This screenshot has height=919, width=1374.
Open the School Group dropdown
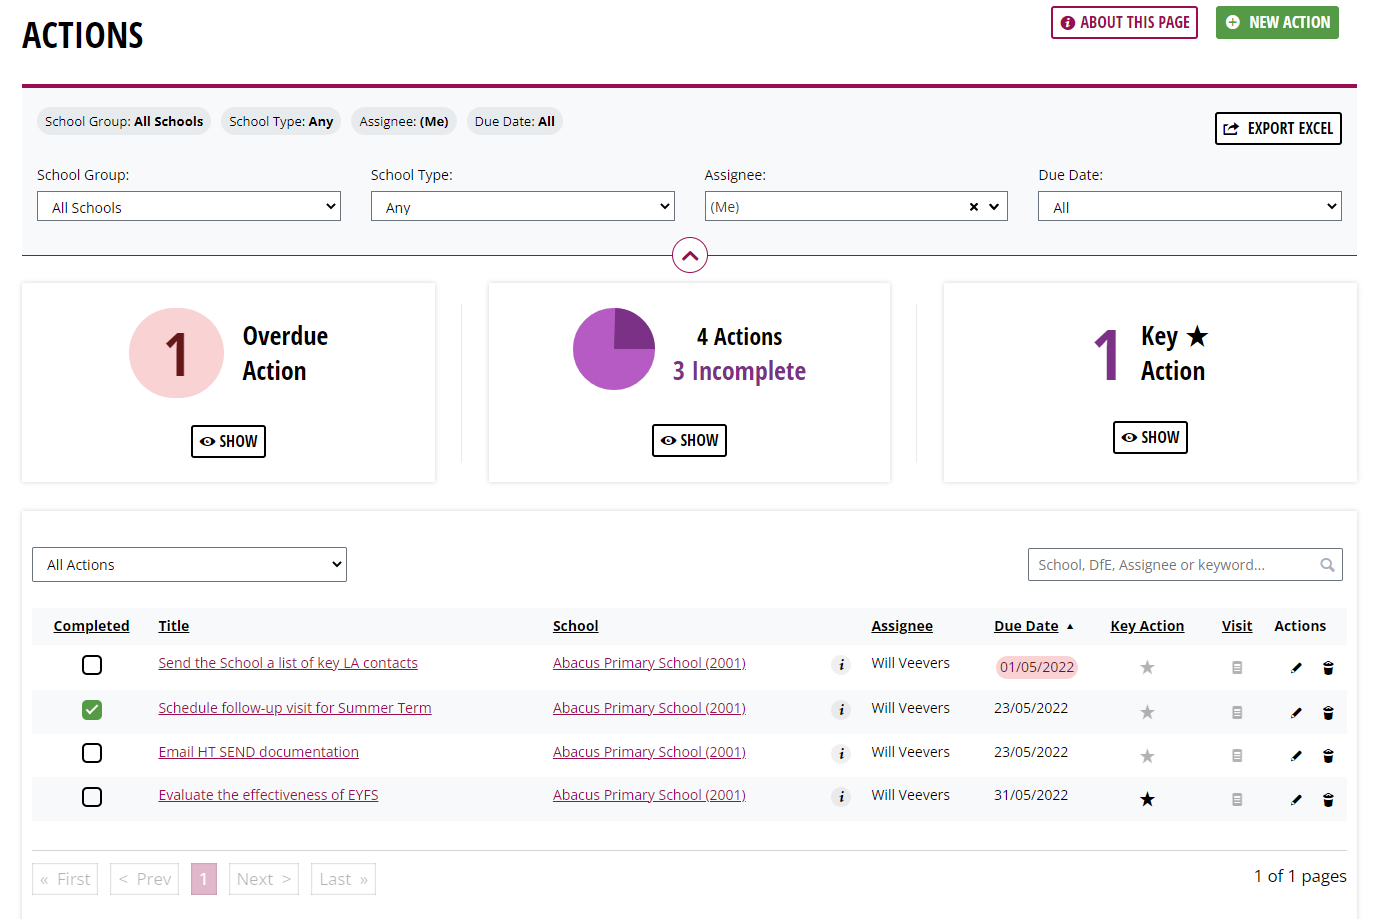[189, 206]
